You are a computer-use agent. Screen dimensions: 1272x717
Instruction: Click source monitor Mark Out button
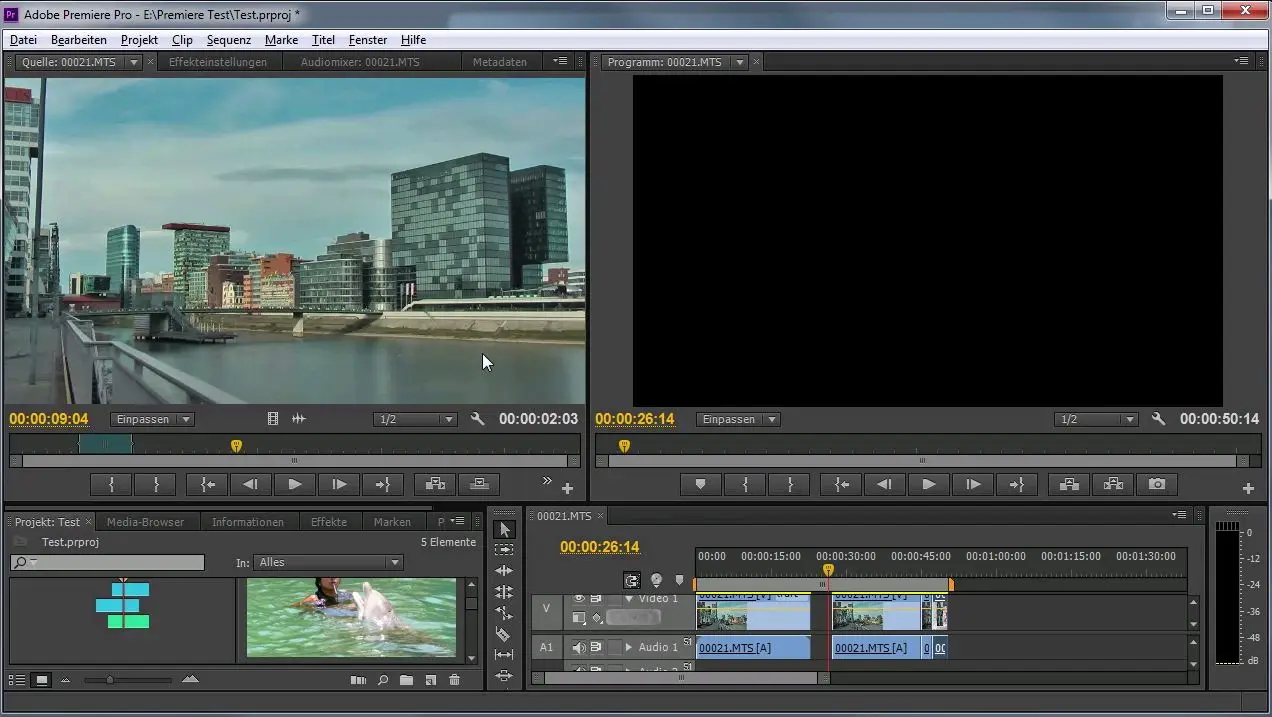pyautogui.click(x=155, y=484)
